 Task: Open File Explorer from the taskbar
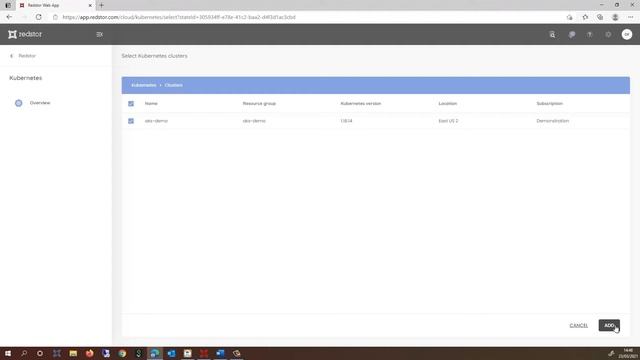[73, 353]
